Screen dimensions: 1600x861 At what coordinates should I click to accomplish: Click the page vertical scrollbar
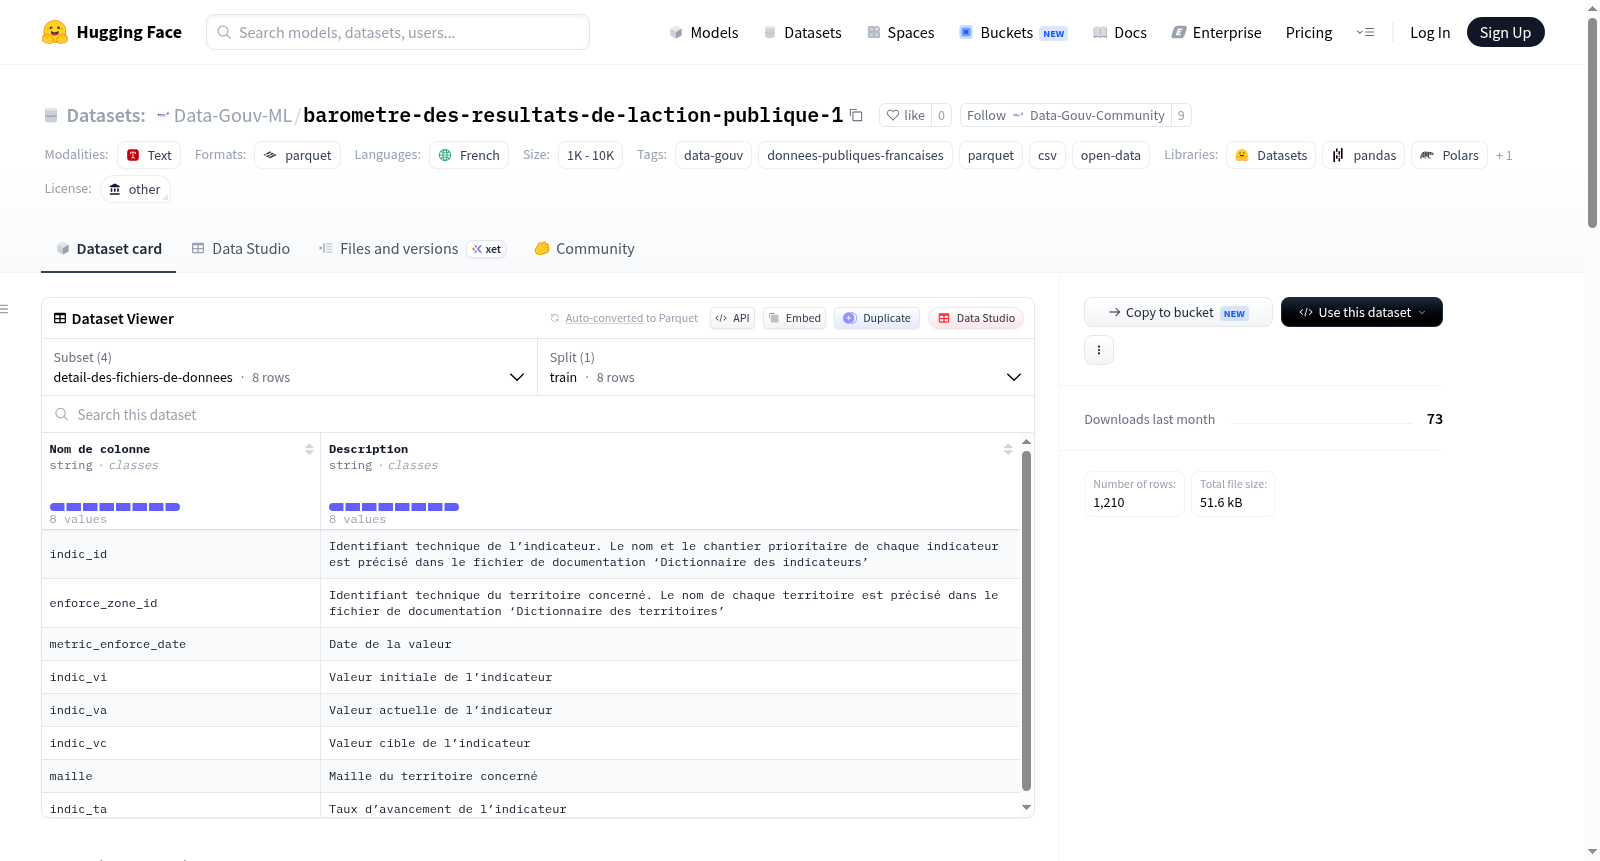tap(1592, 123)
